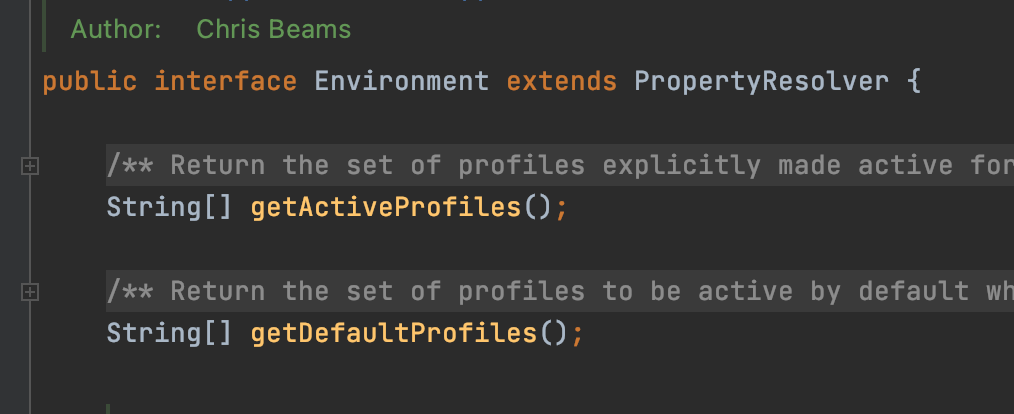
Task: Click the getDefaultProfiles method name
Action: [x=394, y=334]
